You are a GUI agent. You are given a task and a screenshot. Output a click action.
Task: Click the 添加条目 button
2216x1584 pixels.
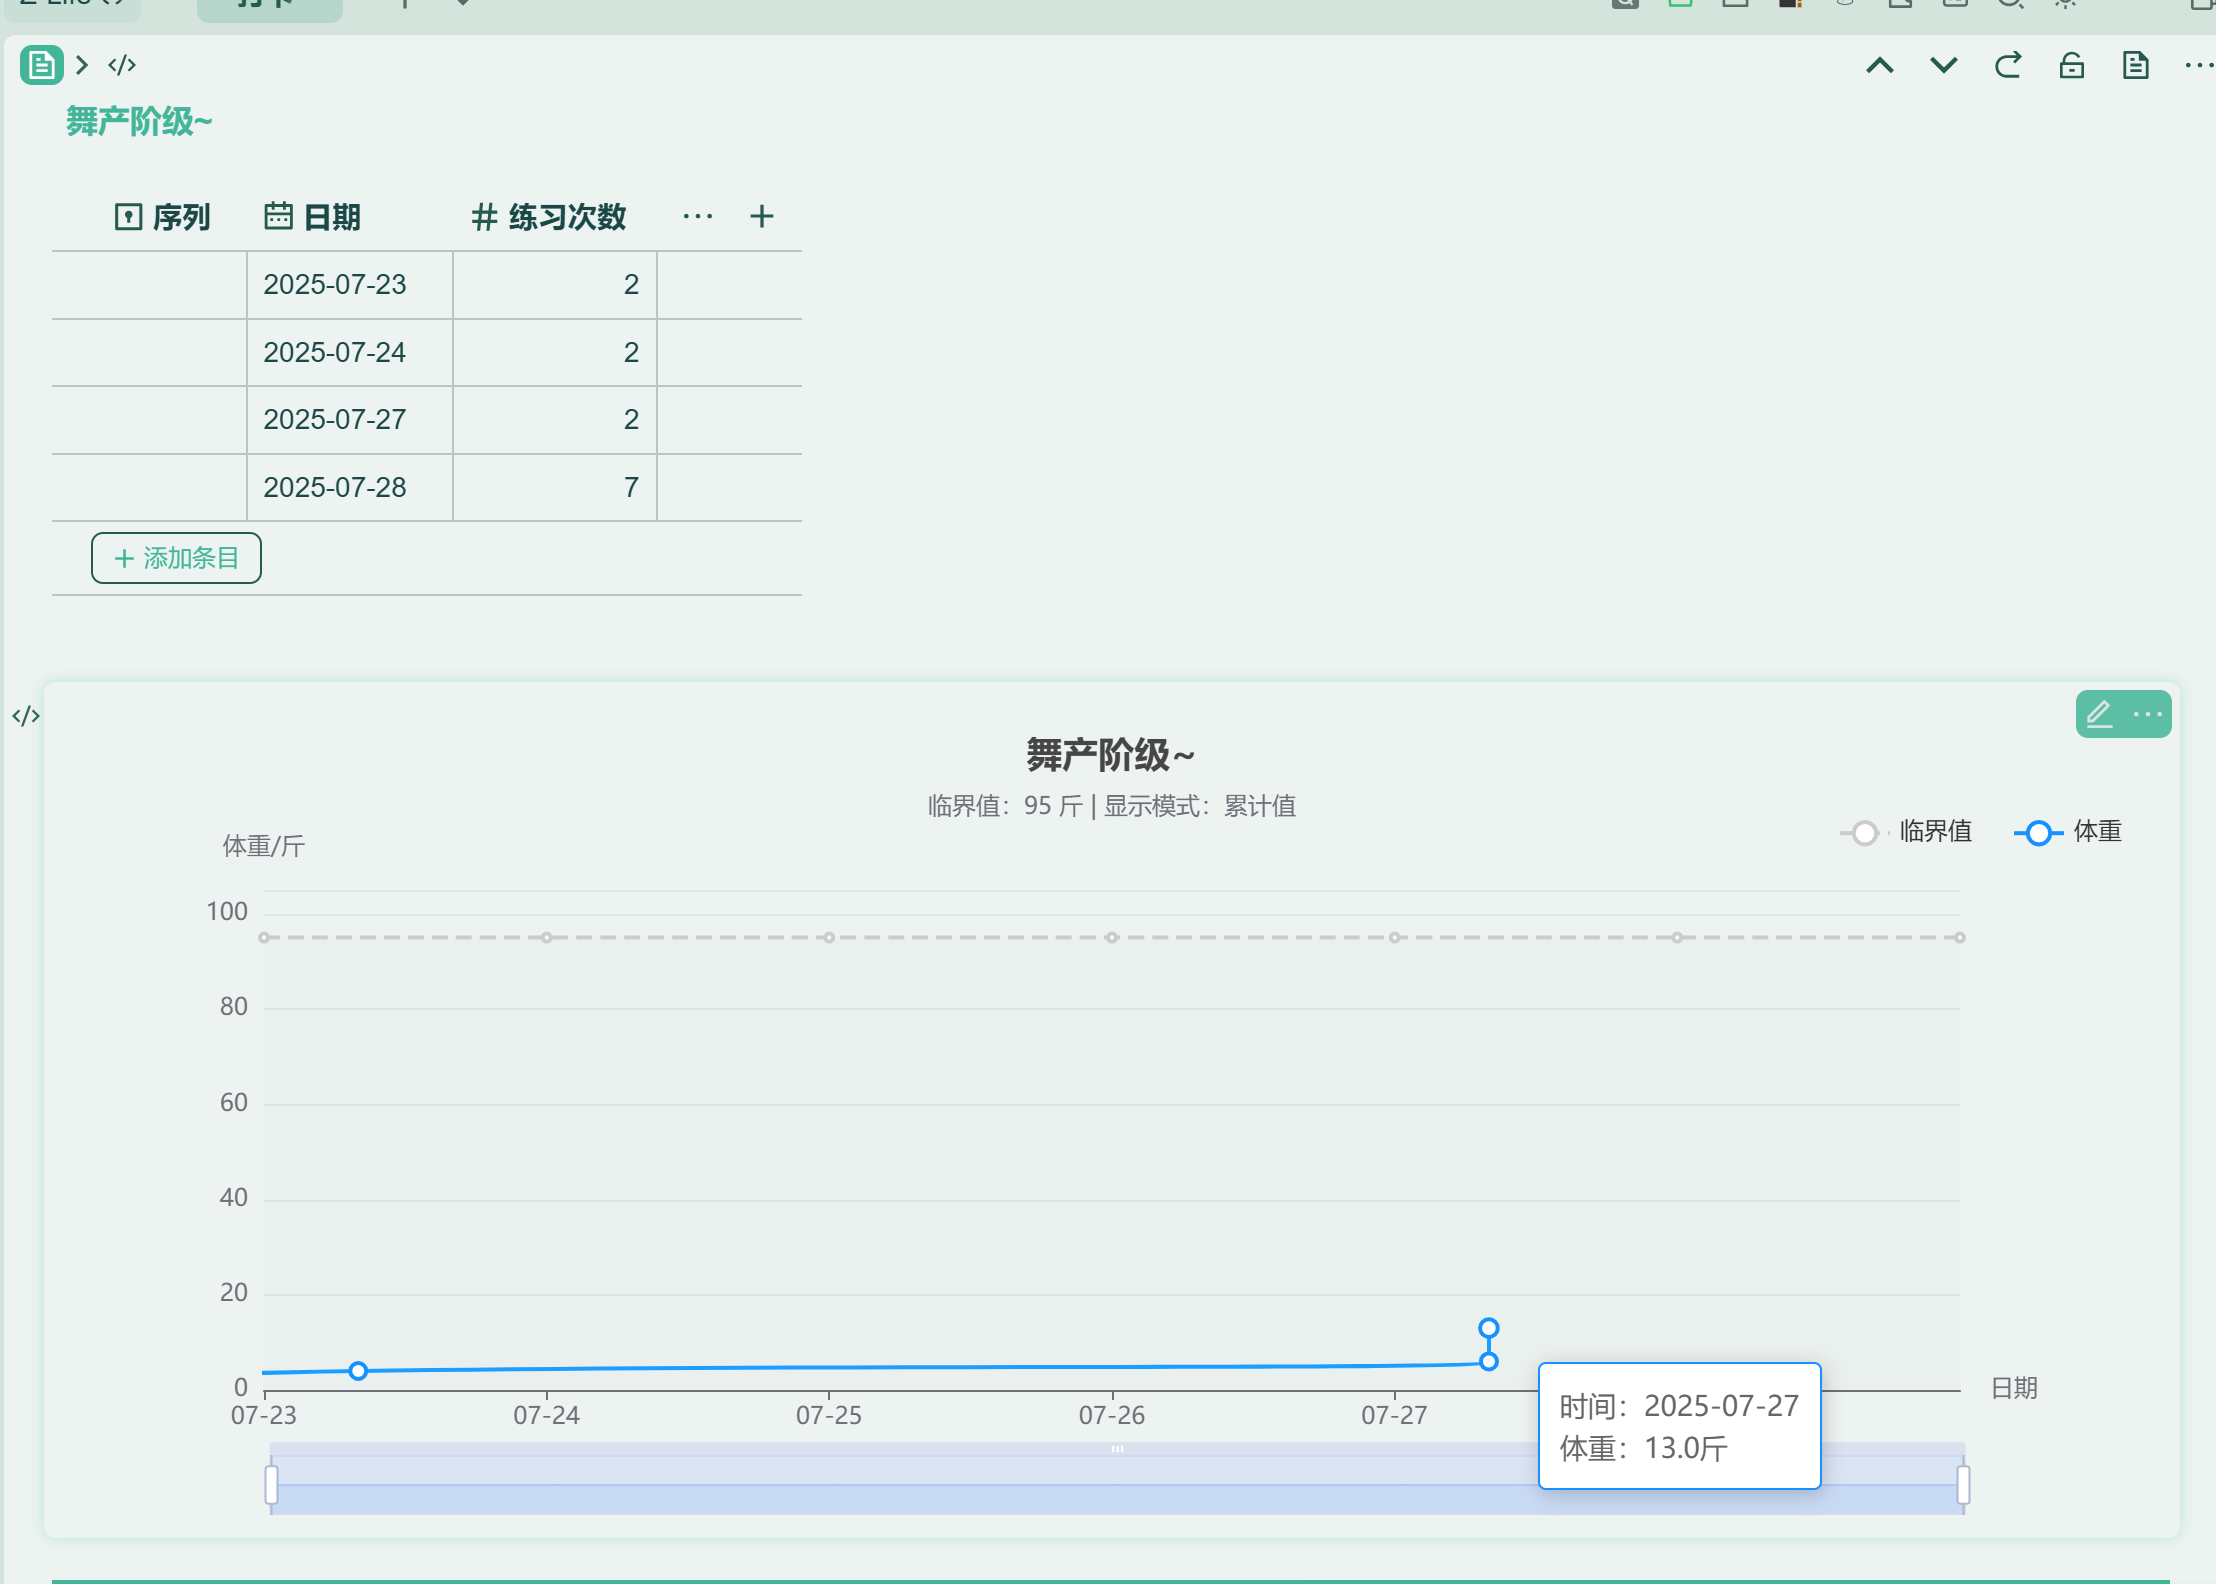[x=176, y=558]
